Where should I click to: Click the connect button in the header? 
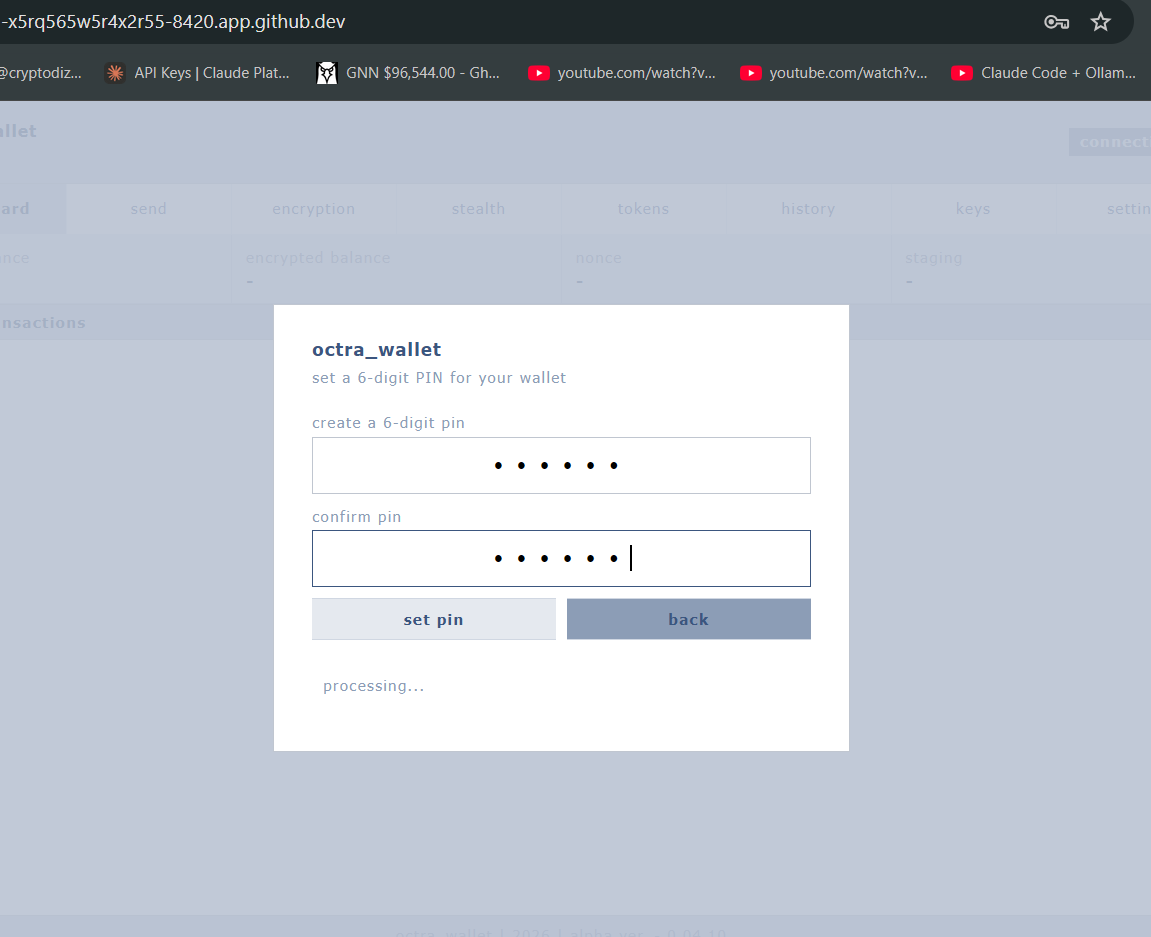pyautogui.click(x=1110, y=142)
